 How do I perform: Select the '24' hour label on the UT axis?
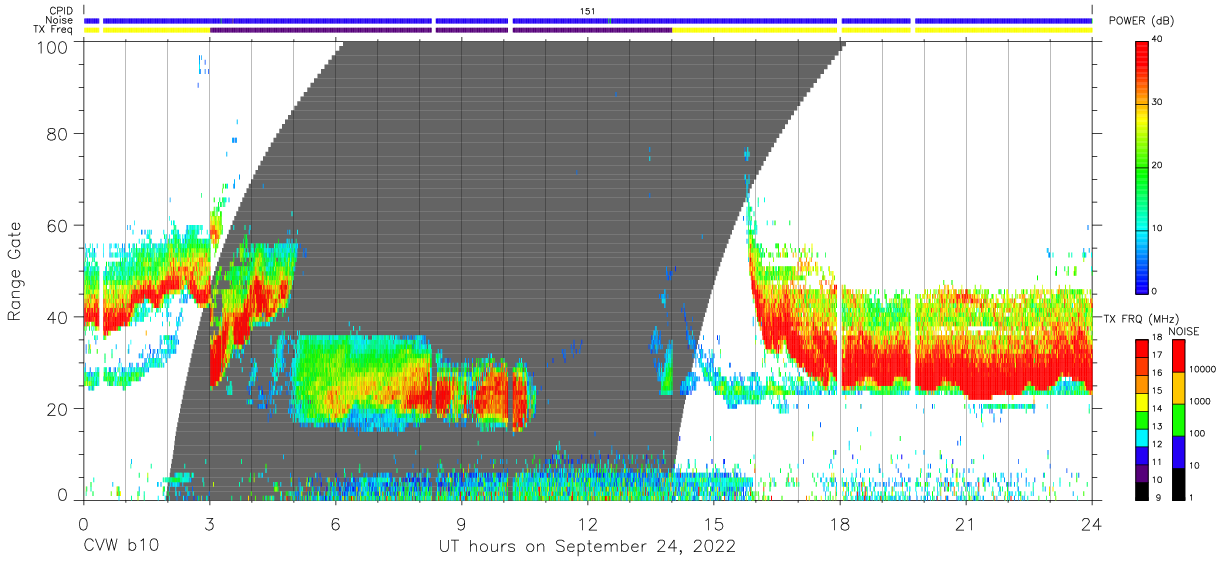1092,523
